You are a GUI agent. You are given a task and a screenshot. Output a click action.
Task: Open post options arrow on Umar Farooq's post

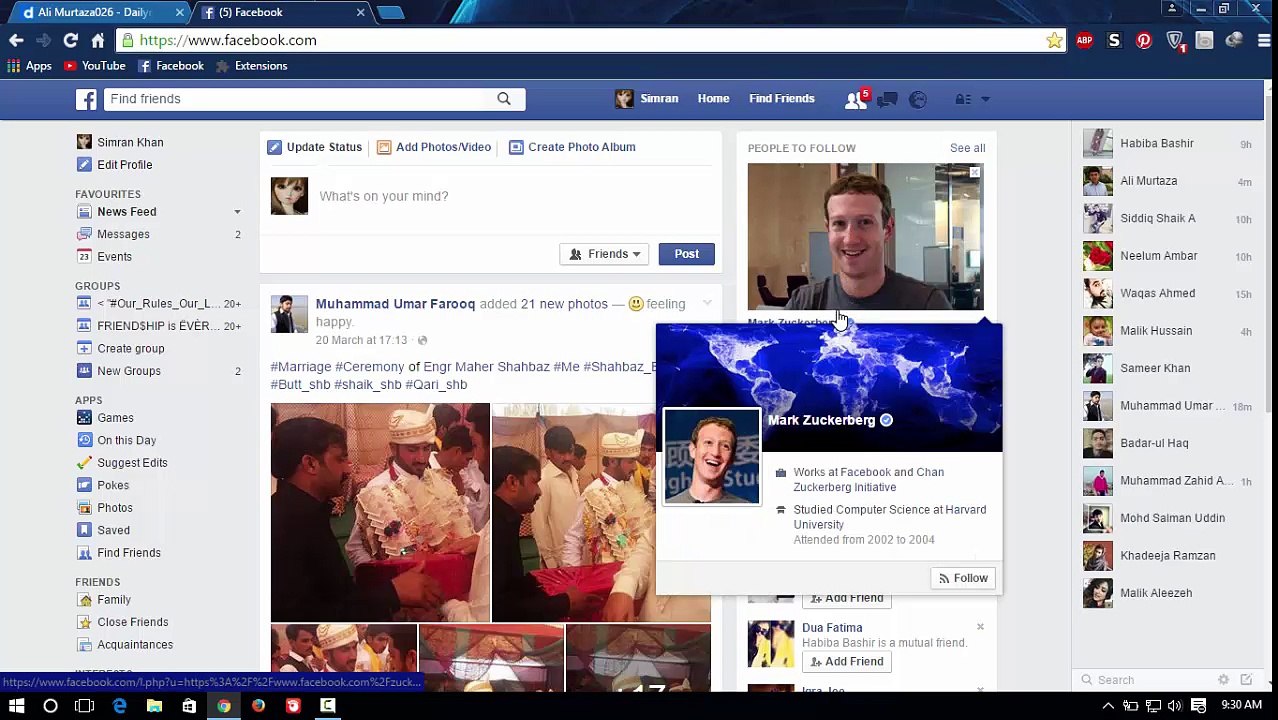[x=707, y=303]
